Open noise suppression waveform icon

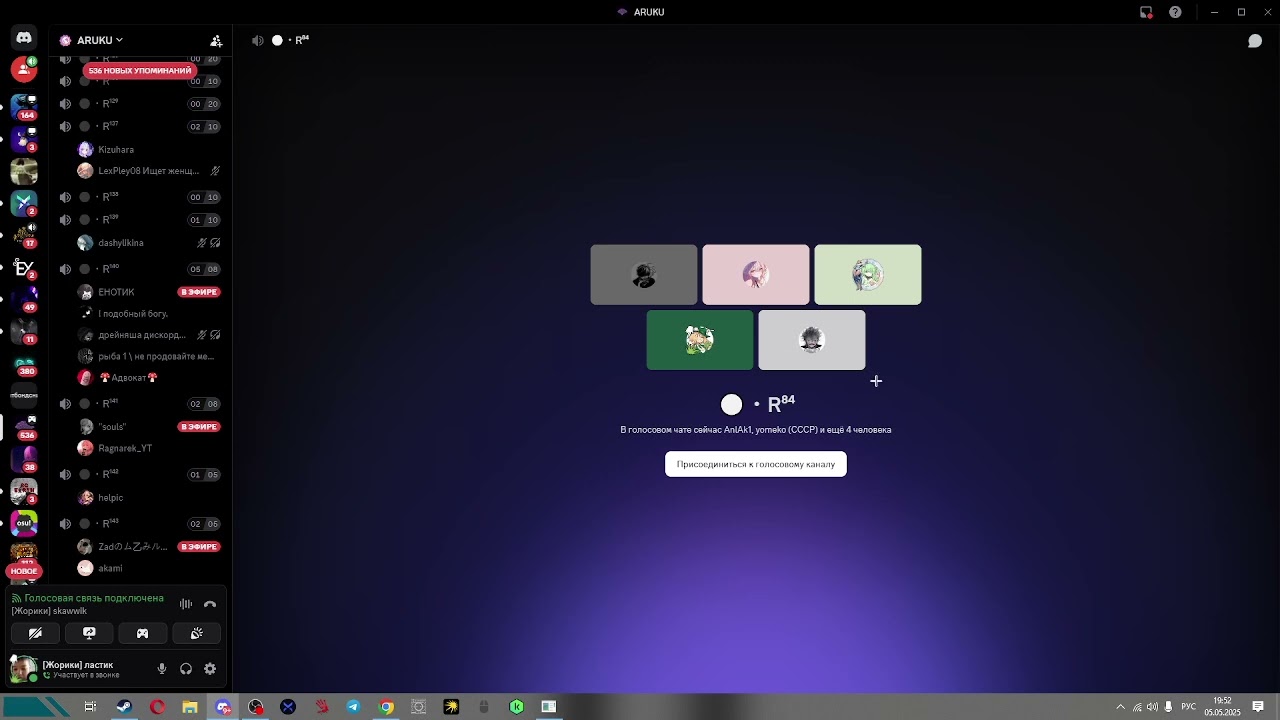pos(186,604)
